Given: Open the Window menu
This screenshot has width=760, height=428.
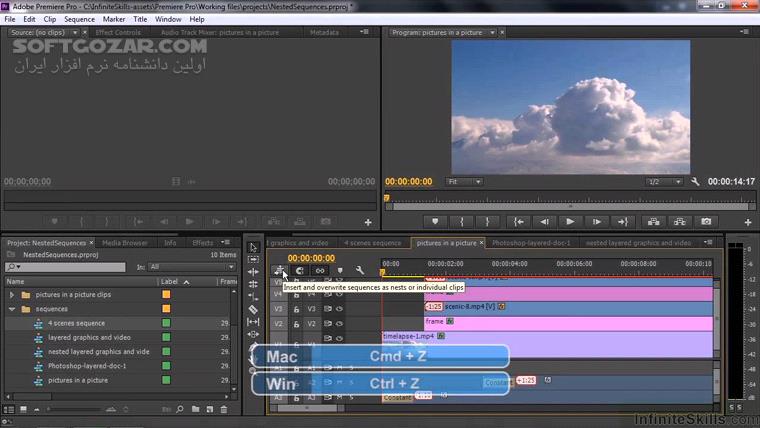Looking at the screenshot, I should [x=168, y=19].
